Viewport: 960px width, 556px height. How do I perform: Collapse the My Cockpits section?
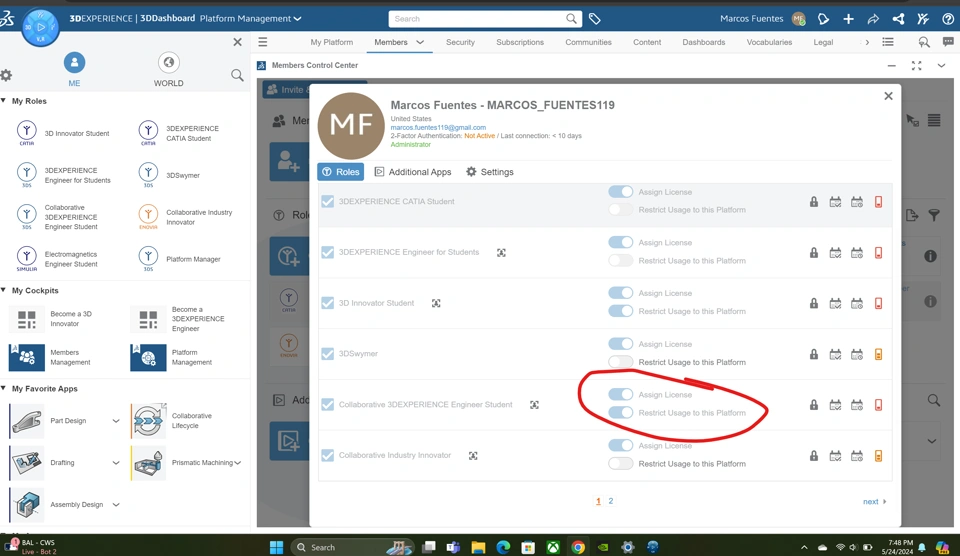(x=4, y=290)
